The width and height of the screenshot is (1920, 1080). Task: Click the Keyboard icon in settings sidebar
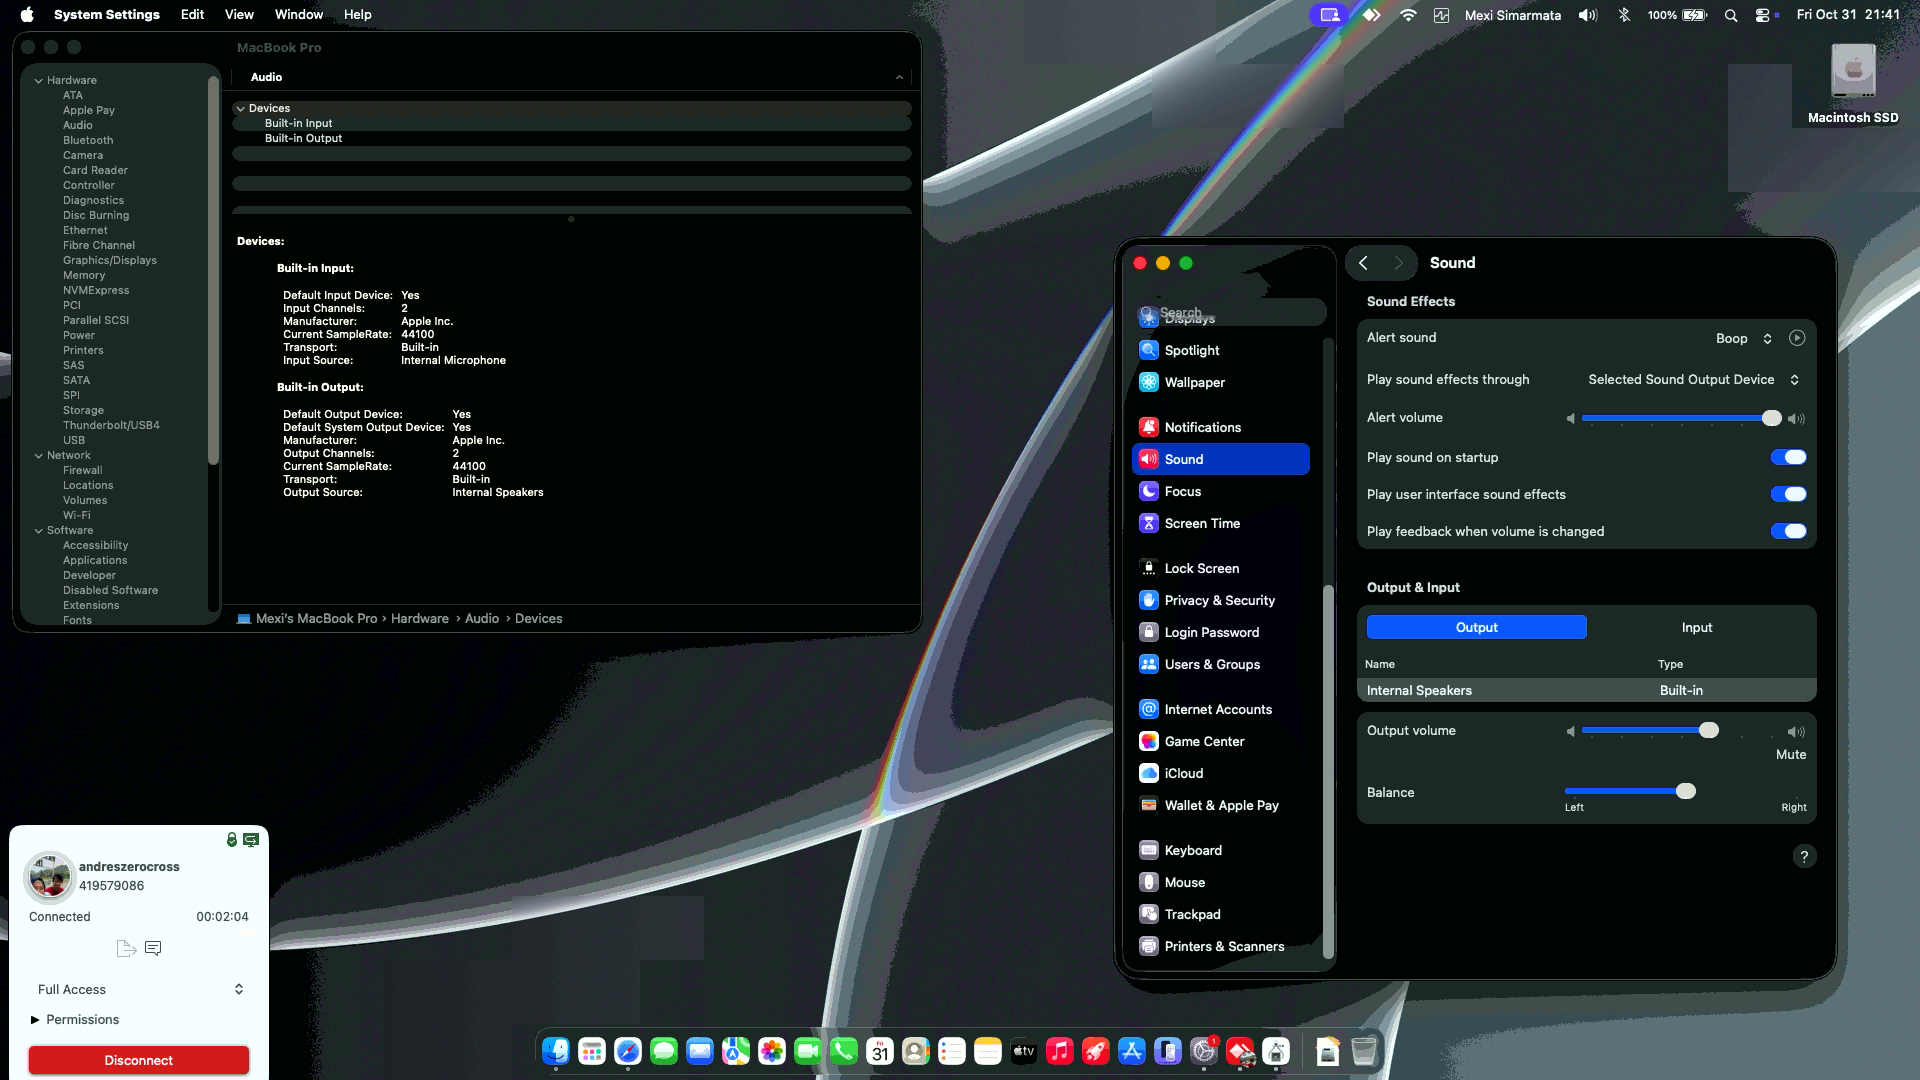[1148, 850]
